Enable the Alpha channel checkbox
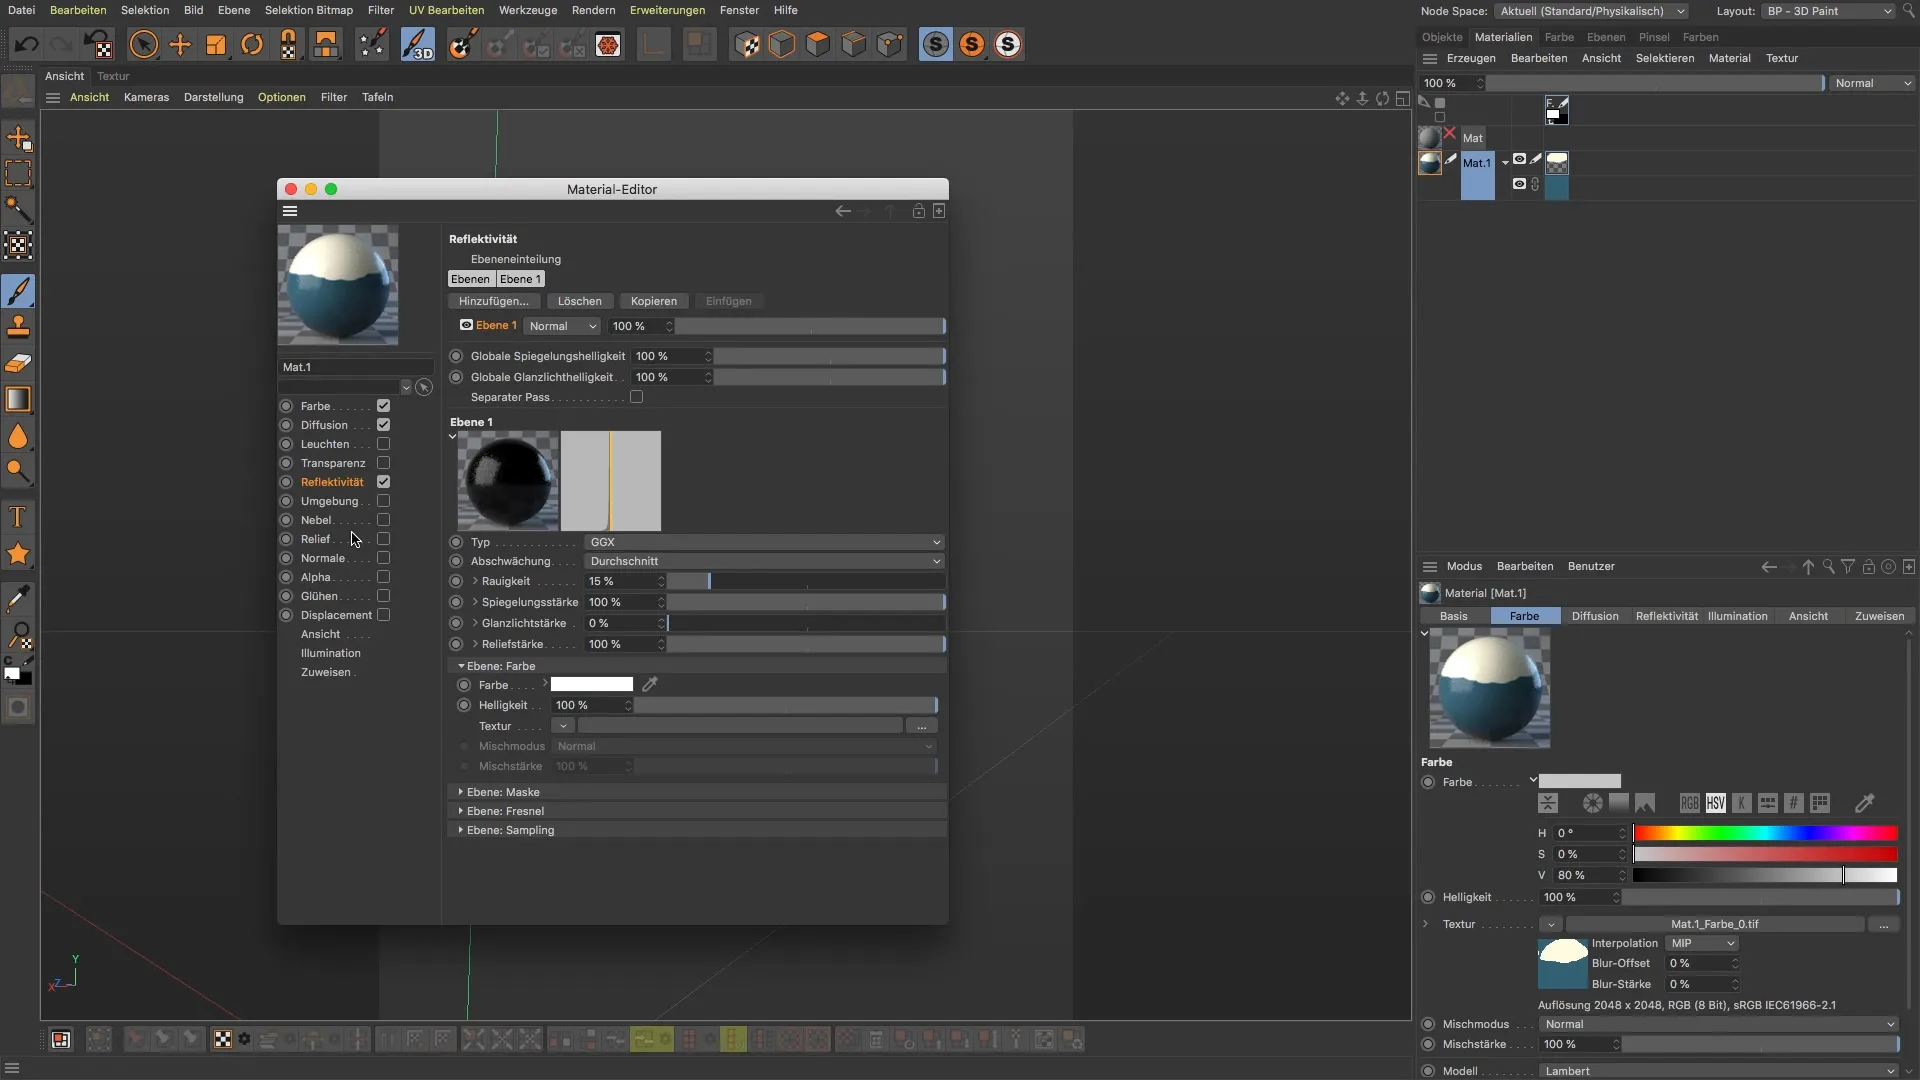This screenshot has height=1080, width=1920. [x=383, y=577]
